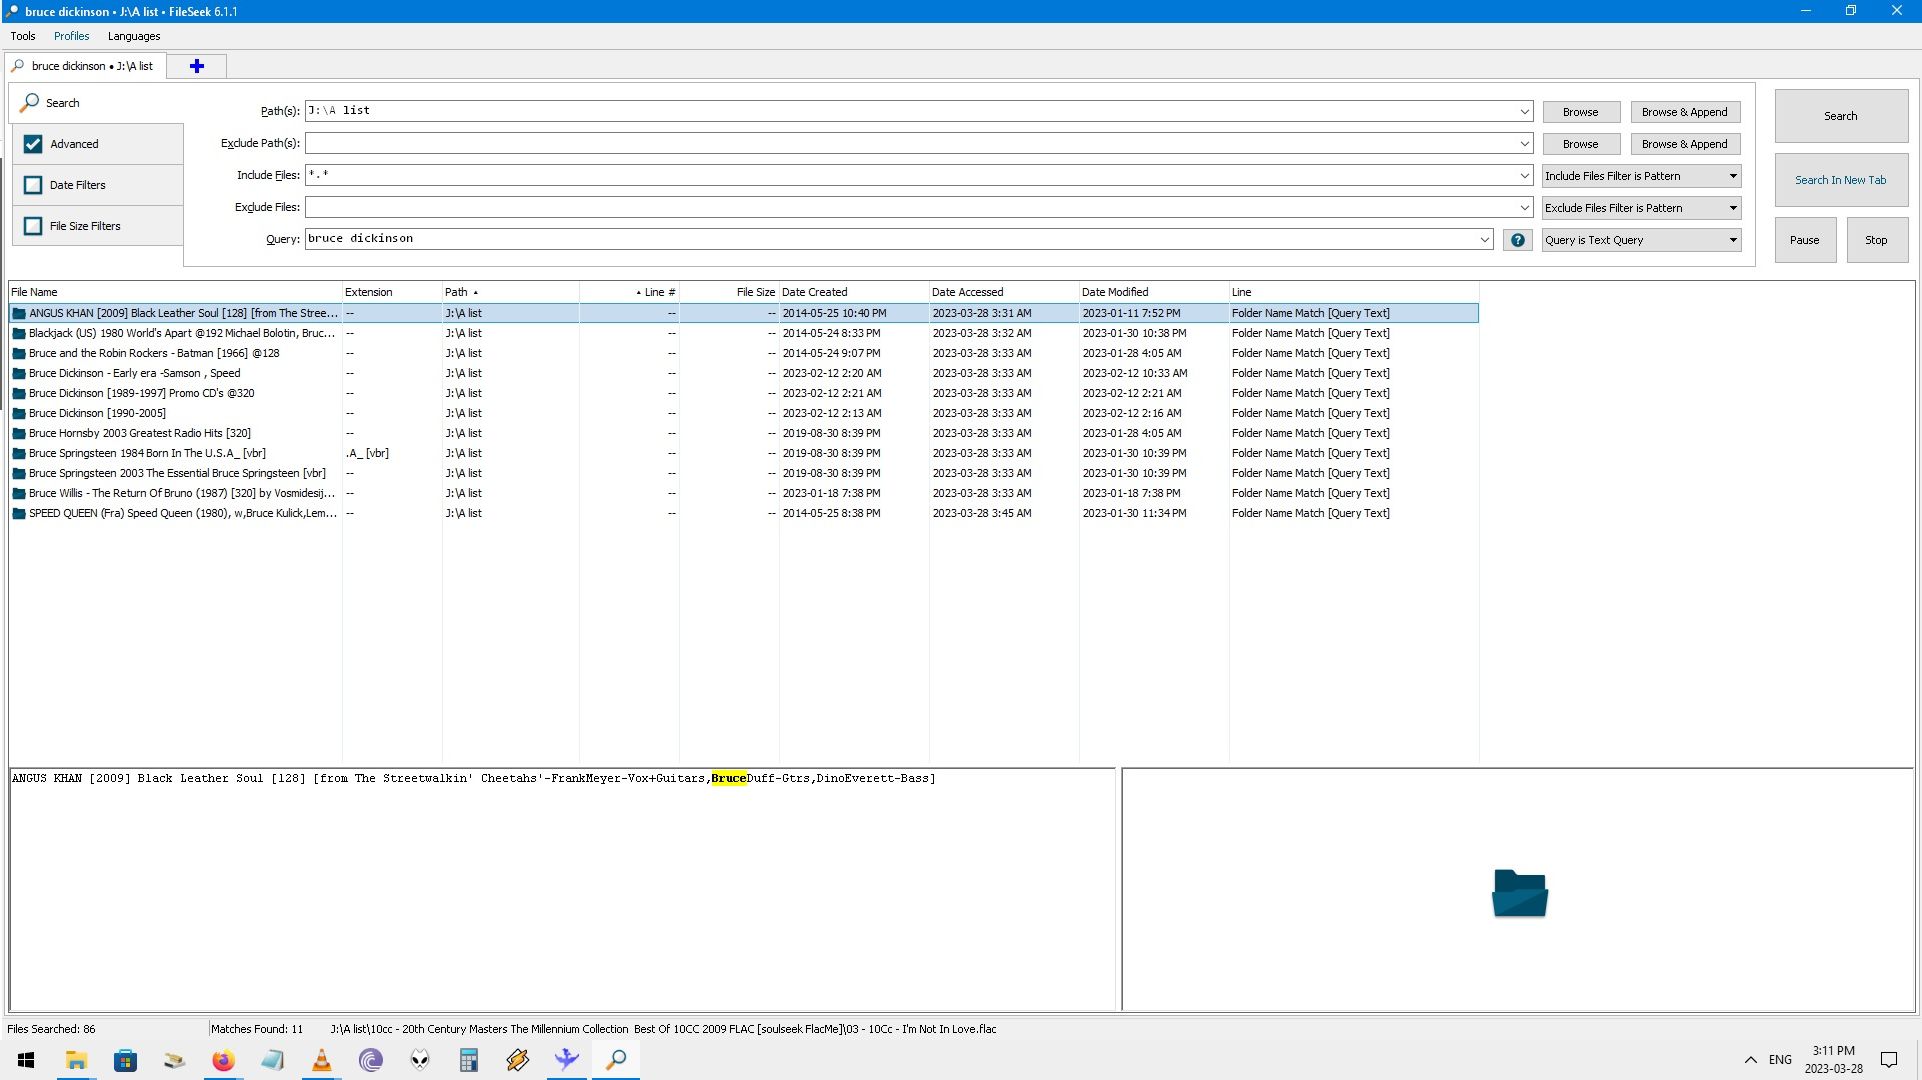
Task: Open the Profiles menu
Action: (71, 36)
